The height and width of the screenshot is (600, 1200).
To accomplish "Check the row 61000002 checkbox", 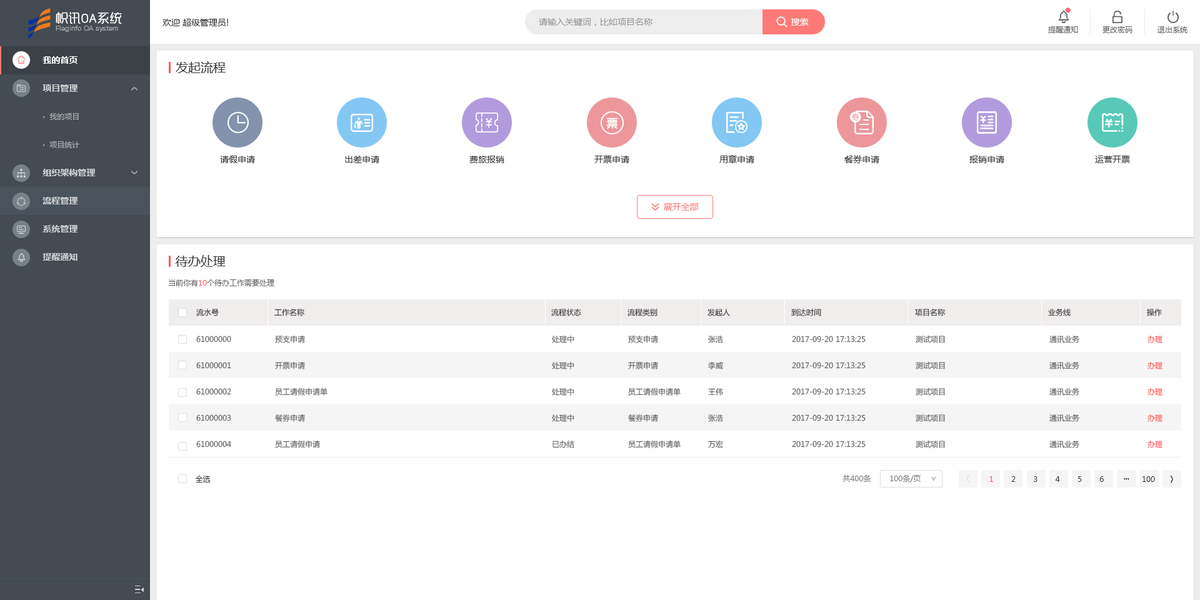I will (x=182, y=392).
